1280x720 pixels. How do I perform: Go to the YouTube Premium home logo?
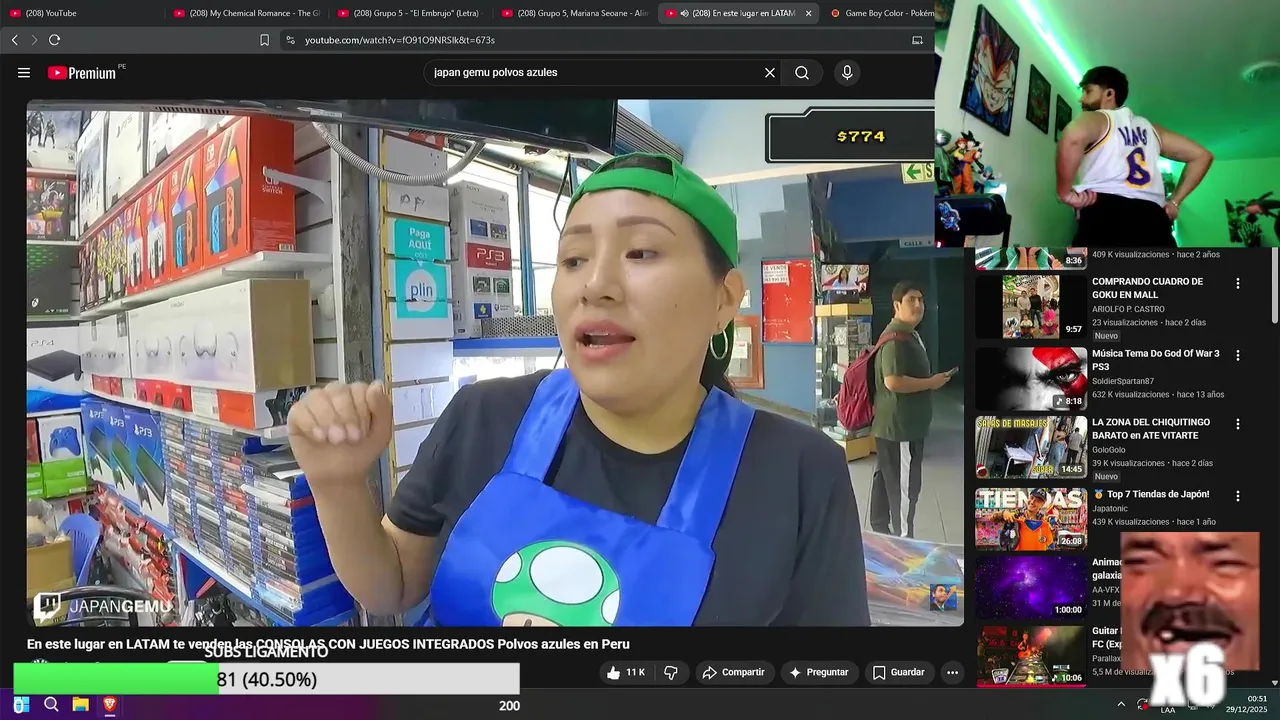(x=82, y=73)
